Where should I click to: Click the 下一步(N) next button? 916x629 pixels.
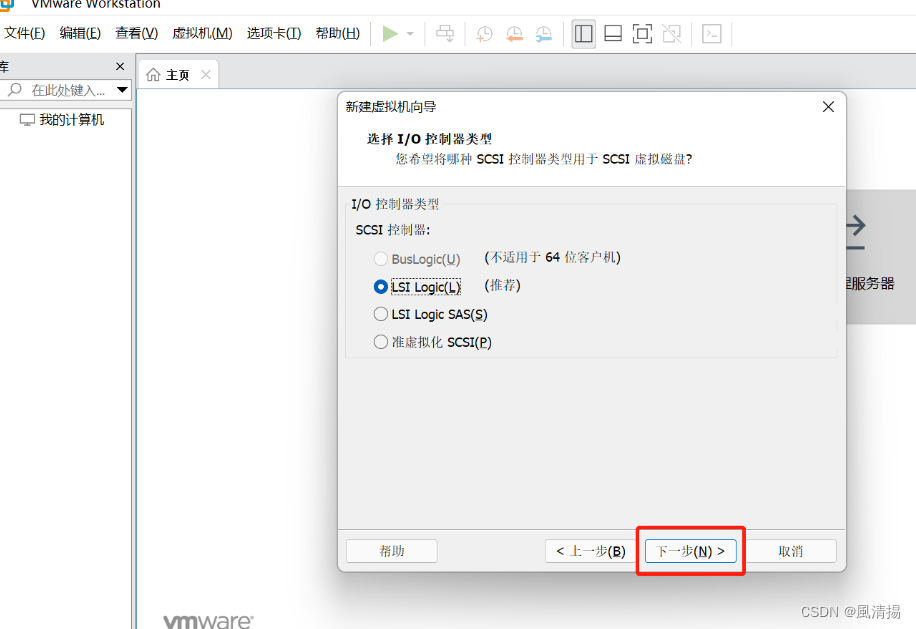pyautogui.click(x=691, y=551)
